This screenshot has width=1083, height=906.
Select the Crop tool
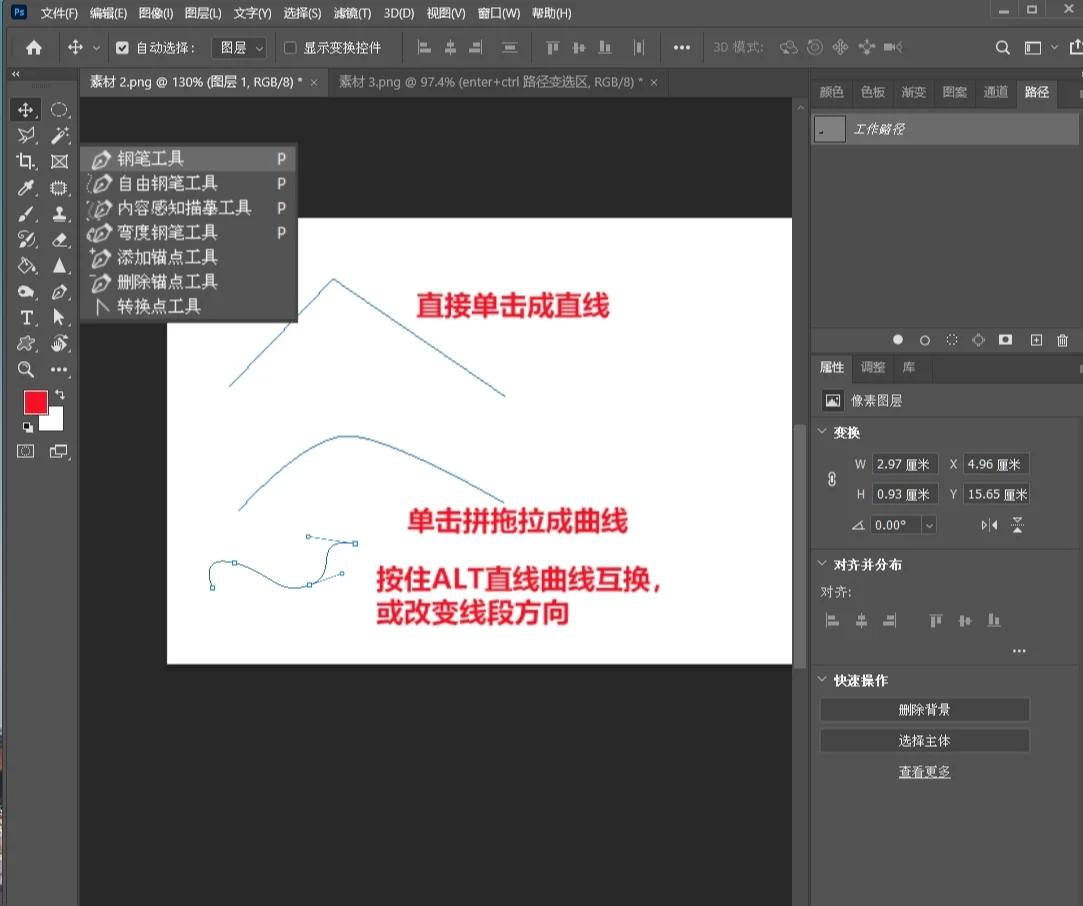coord(25,161)
